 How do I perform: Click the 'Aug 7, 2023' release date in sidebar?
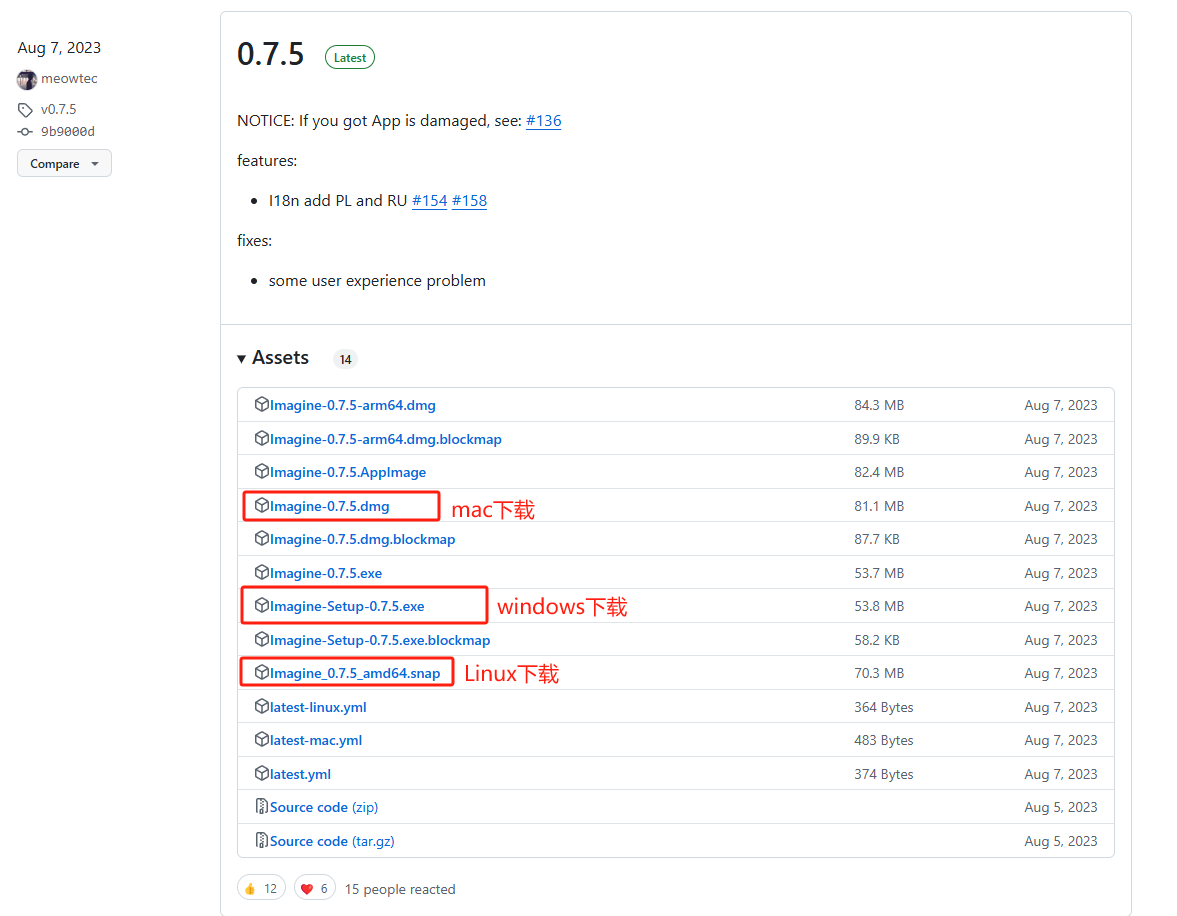(x=59, y=48)
